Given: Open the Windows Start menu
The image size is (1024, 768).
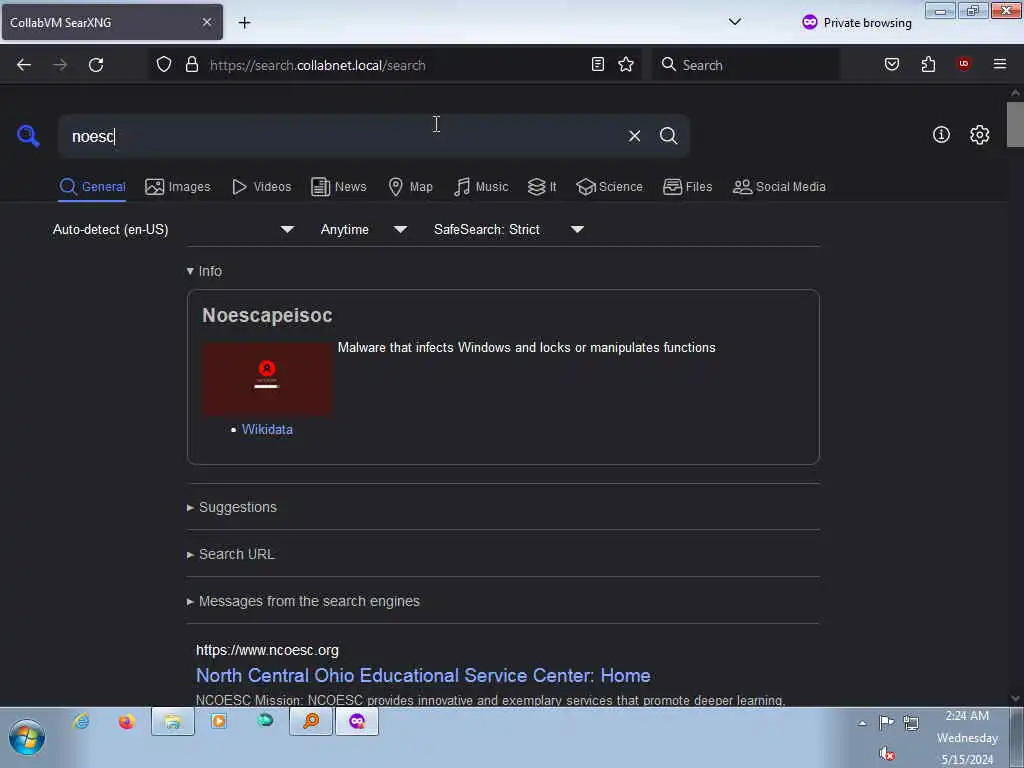Looking at the screenshot, I should point(27,737).
